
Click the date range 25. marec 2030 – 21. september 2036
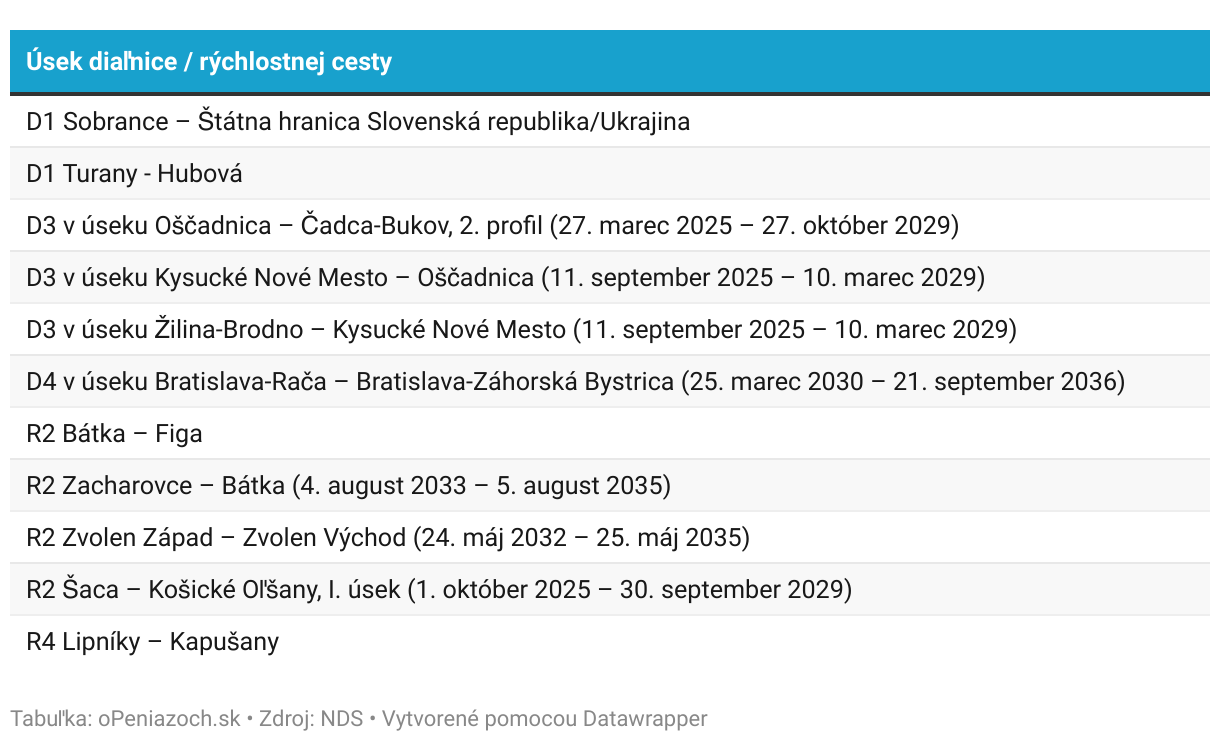(x=903, y=382)
